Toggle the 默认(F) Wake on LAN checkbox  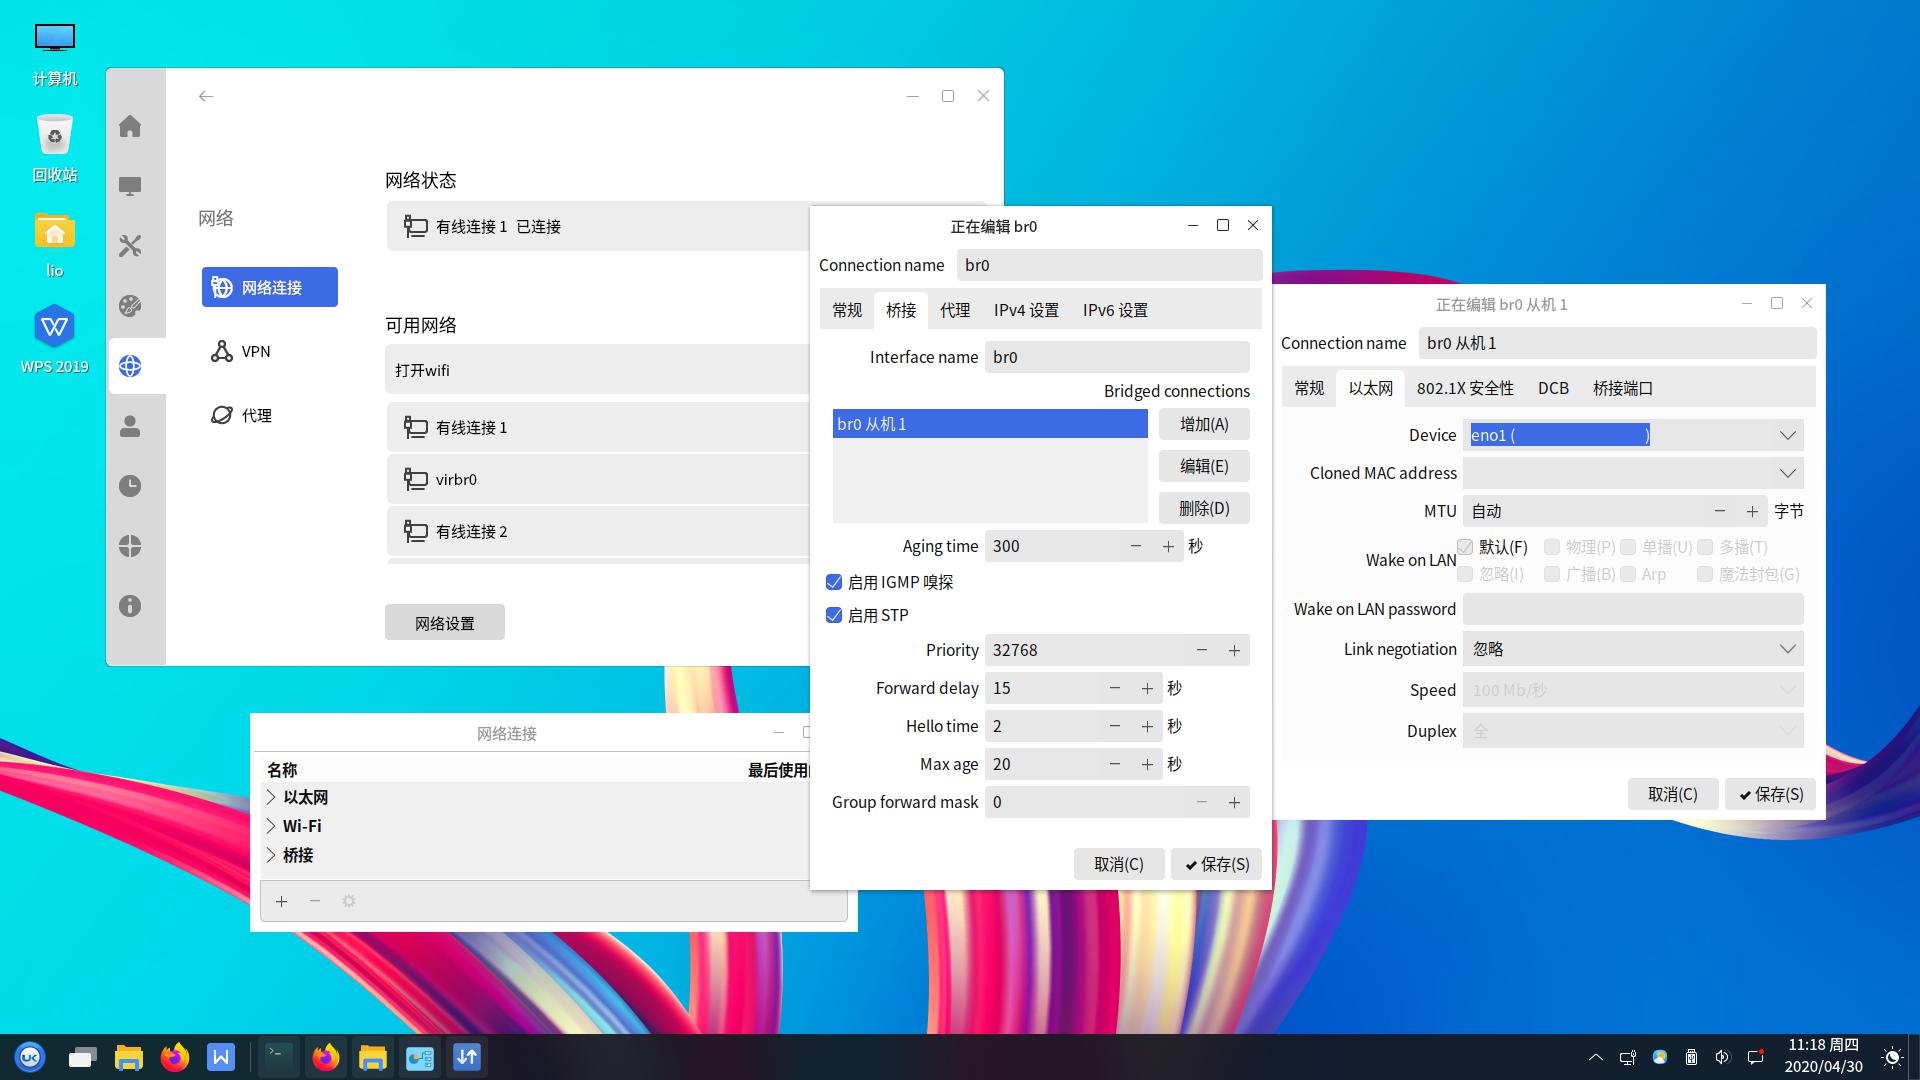click(x=1465, y=547)
